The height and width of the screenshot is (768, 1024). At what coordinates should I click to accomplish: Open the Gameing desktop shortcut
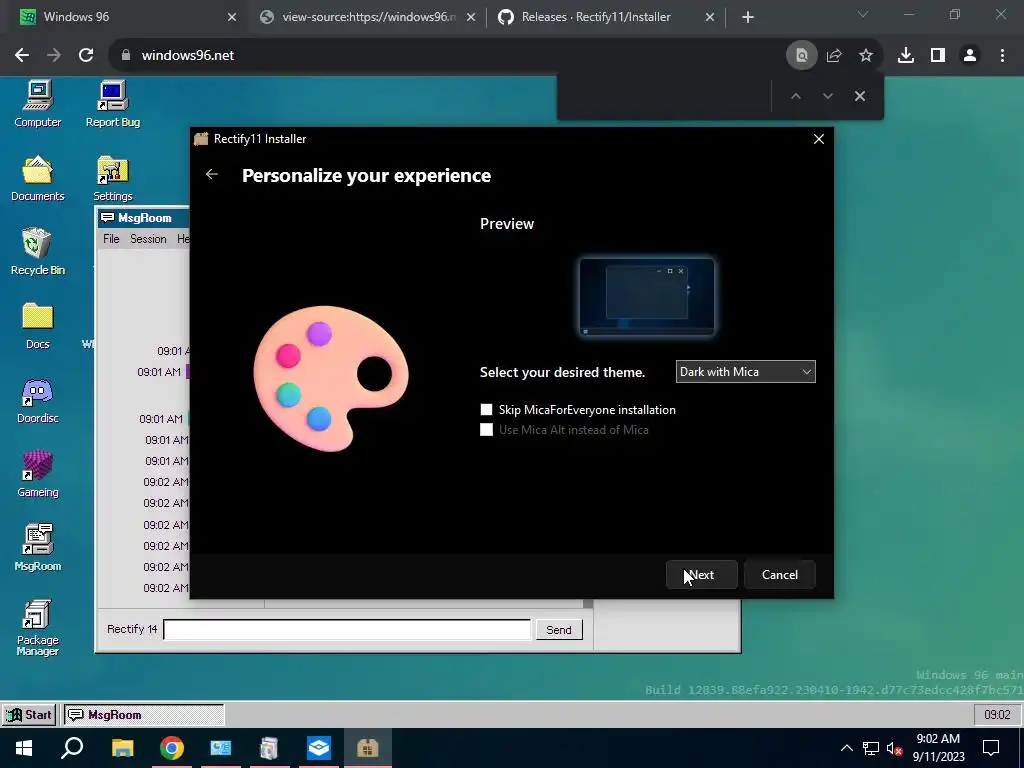tap(37, 475)
